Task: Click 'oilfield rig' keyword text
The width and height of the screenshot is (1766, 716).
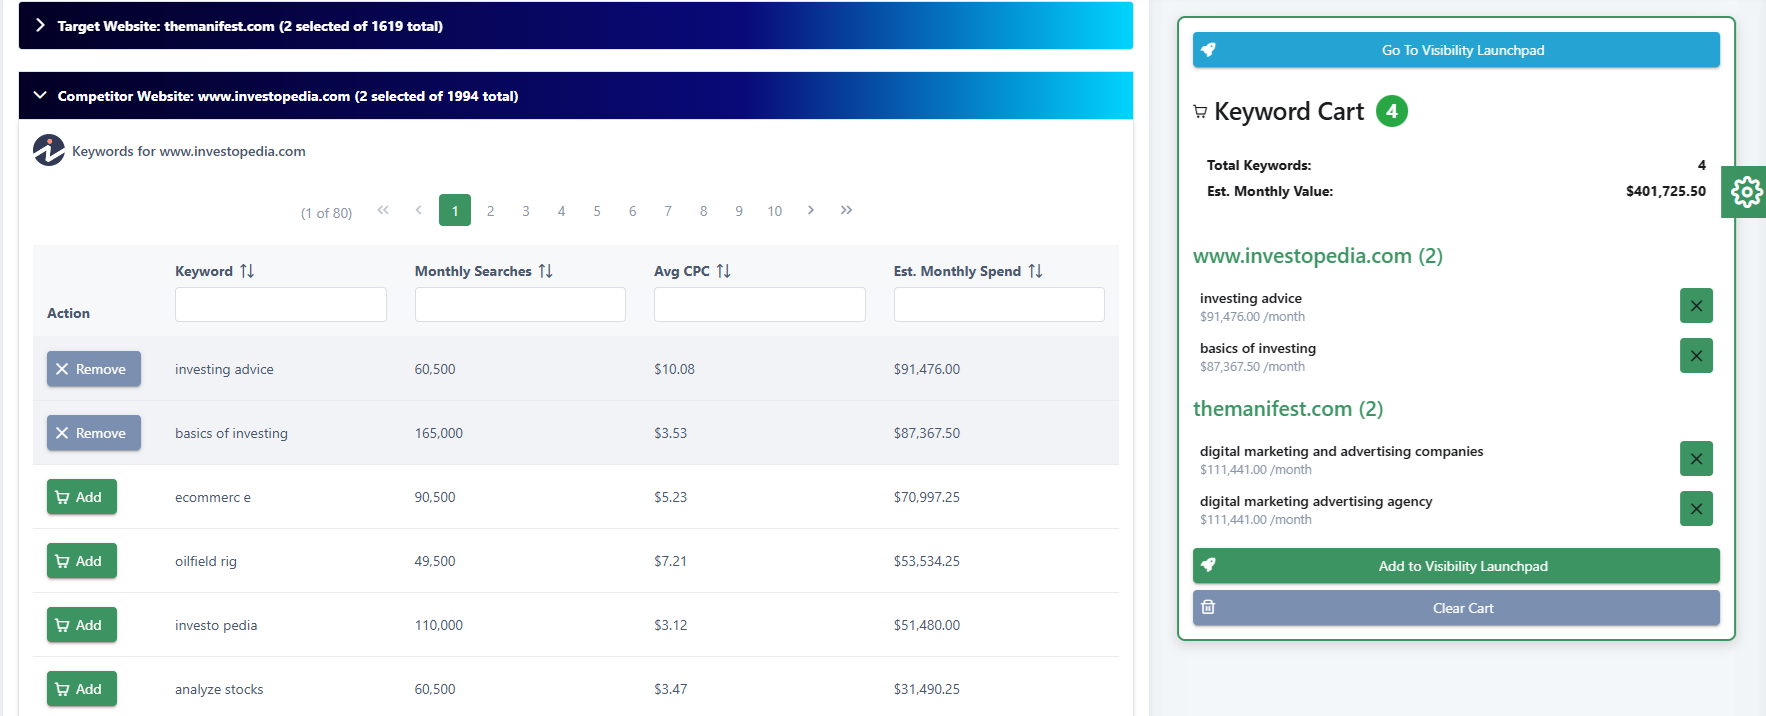Action: click(206, 561)
